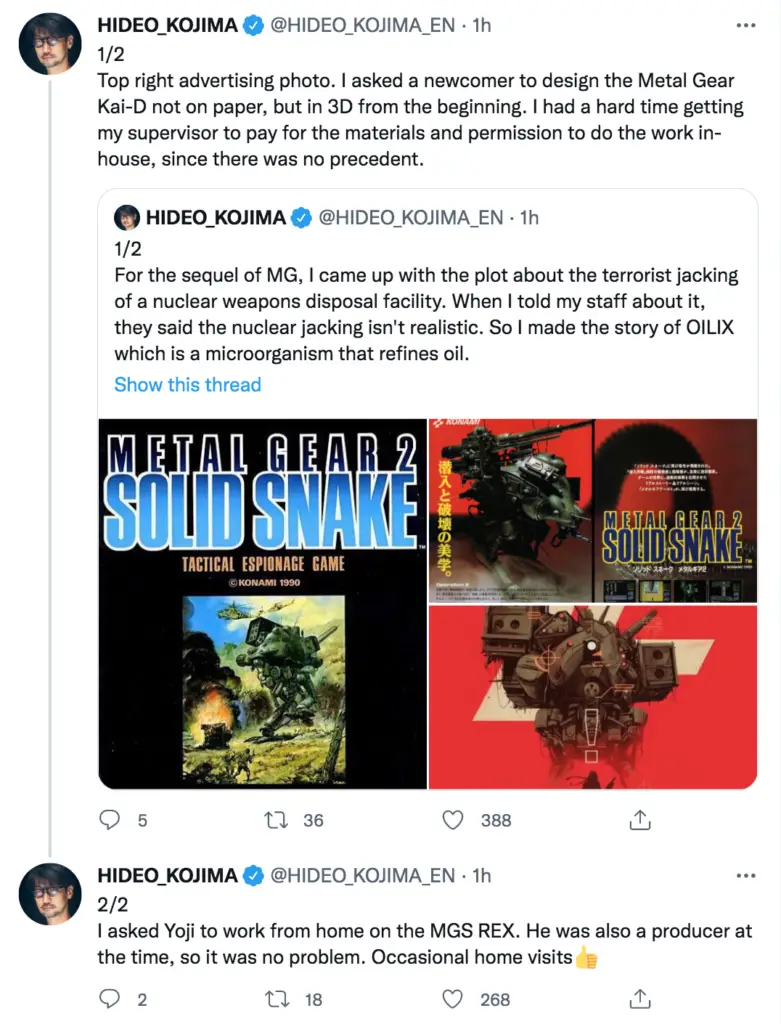Click the small avatar in the quoted tweet
Viewport: 781px width, 1024px height.
coord(126,218)
